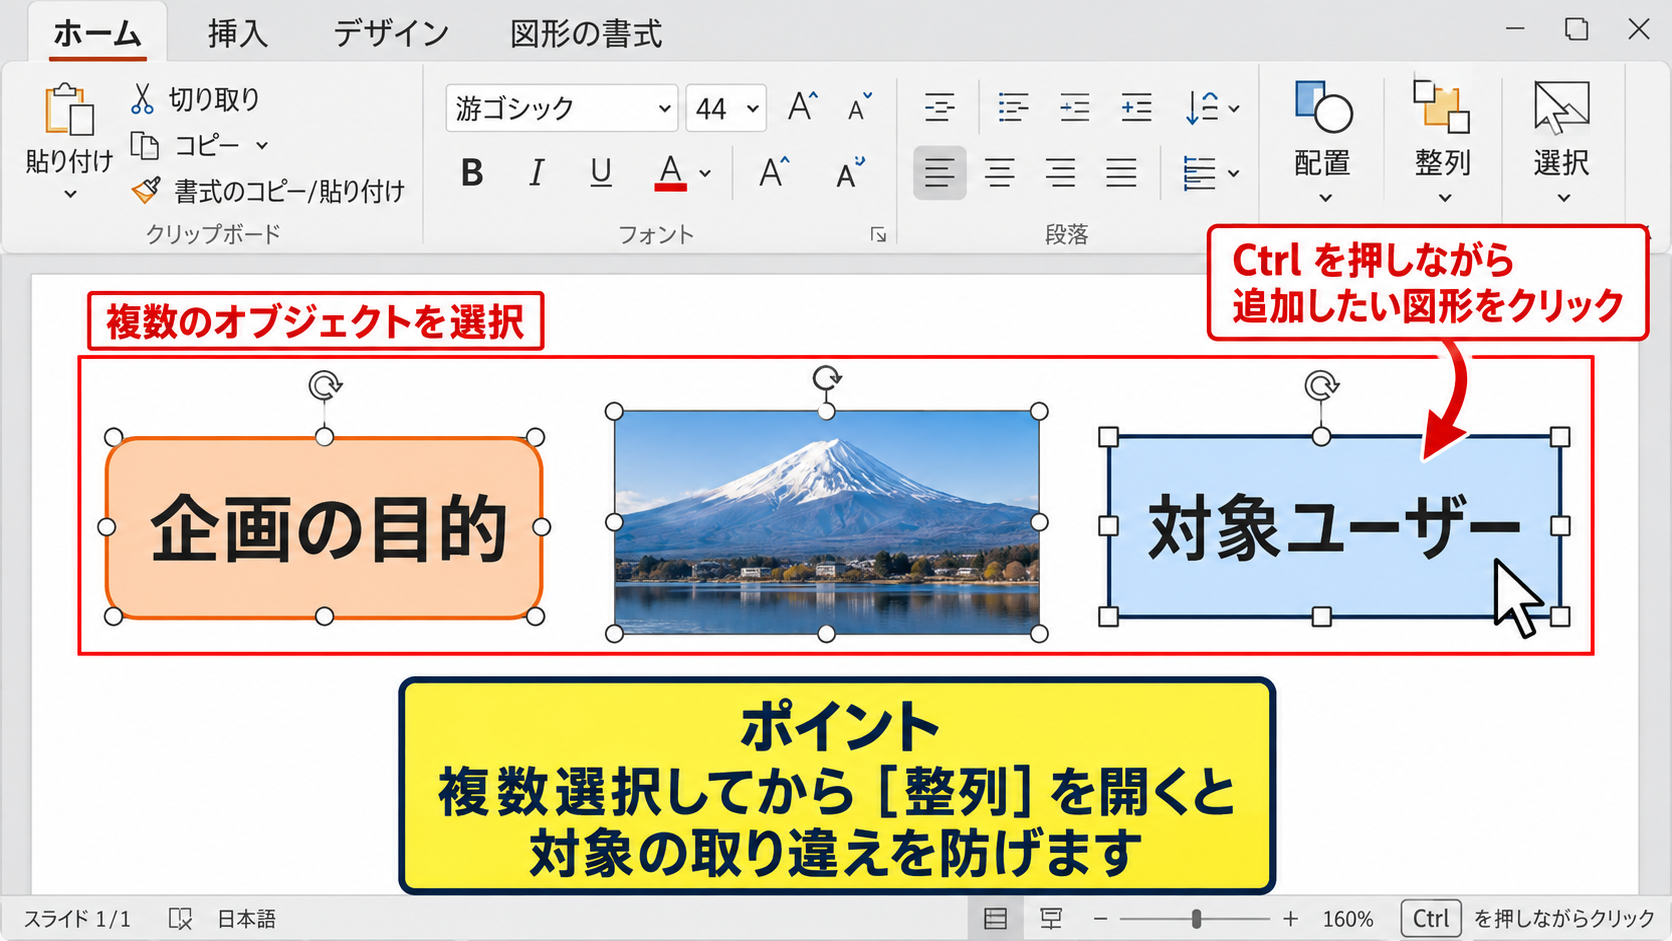Select center align paragraph button
This screenshot has height=941, width=1672.
coord(1000,173)
